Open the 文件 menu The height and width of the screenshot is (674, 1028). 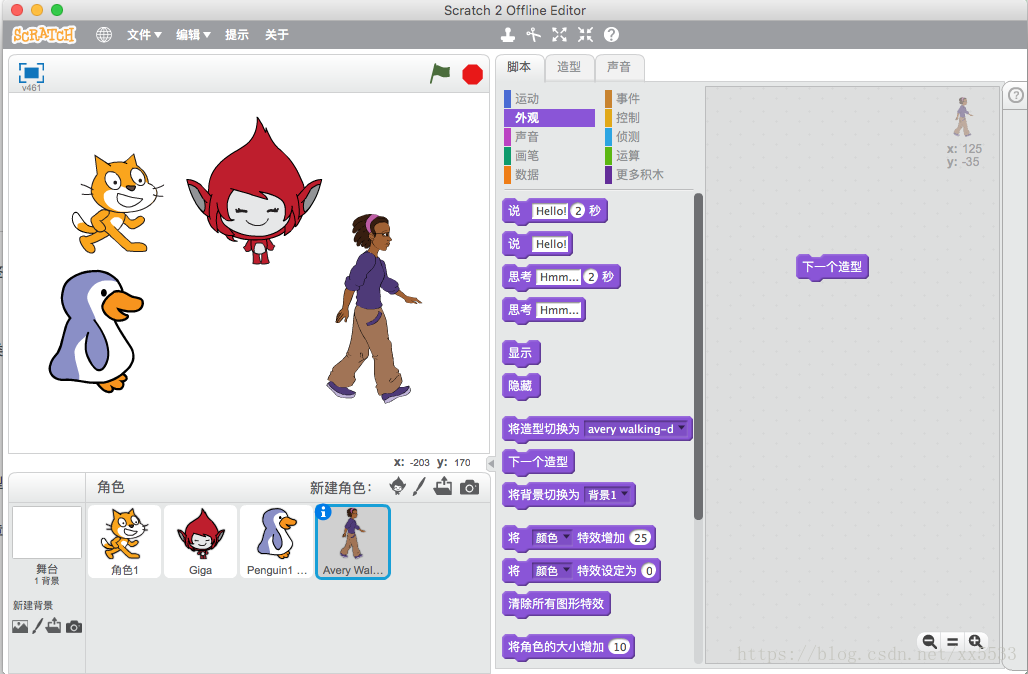click(144, 35)
